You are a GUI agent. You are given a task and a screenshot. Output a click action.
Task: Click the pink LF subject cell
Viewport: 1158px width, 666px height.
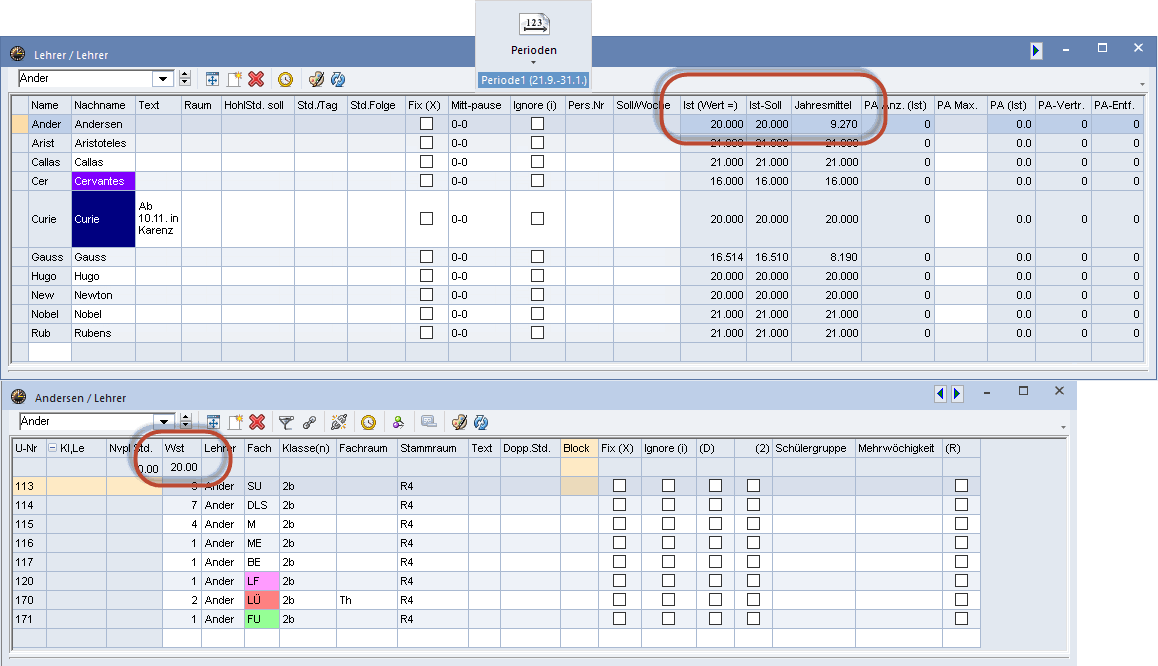pos(261,581)
